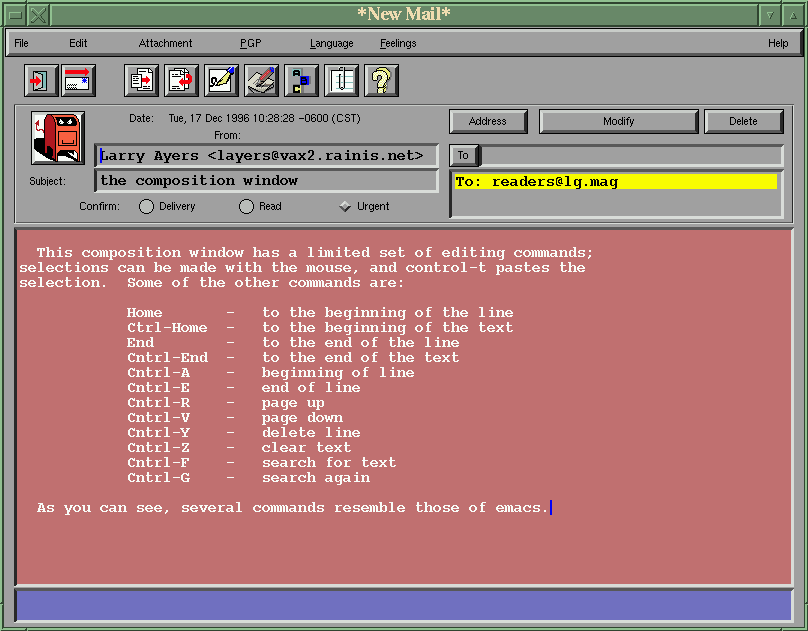Click the red mailbox picture
808x631 pixels.
(x=58, y=138)
